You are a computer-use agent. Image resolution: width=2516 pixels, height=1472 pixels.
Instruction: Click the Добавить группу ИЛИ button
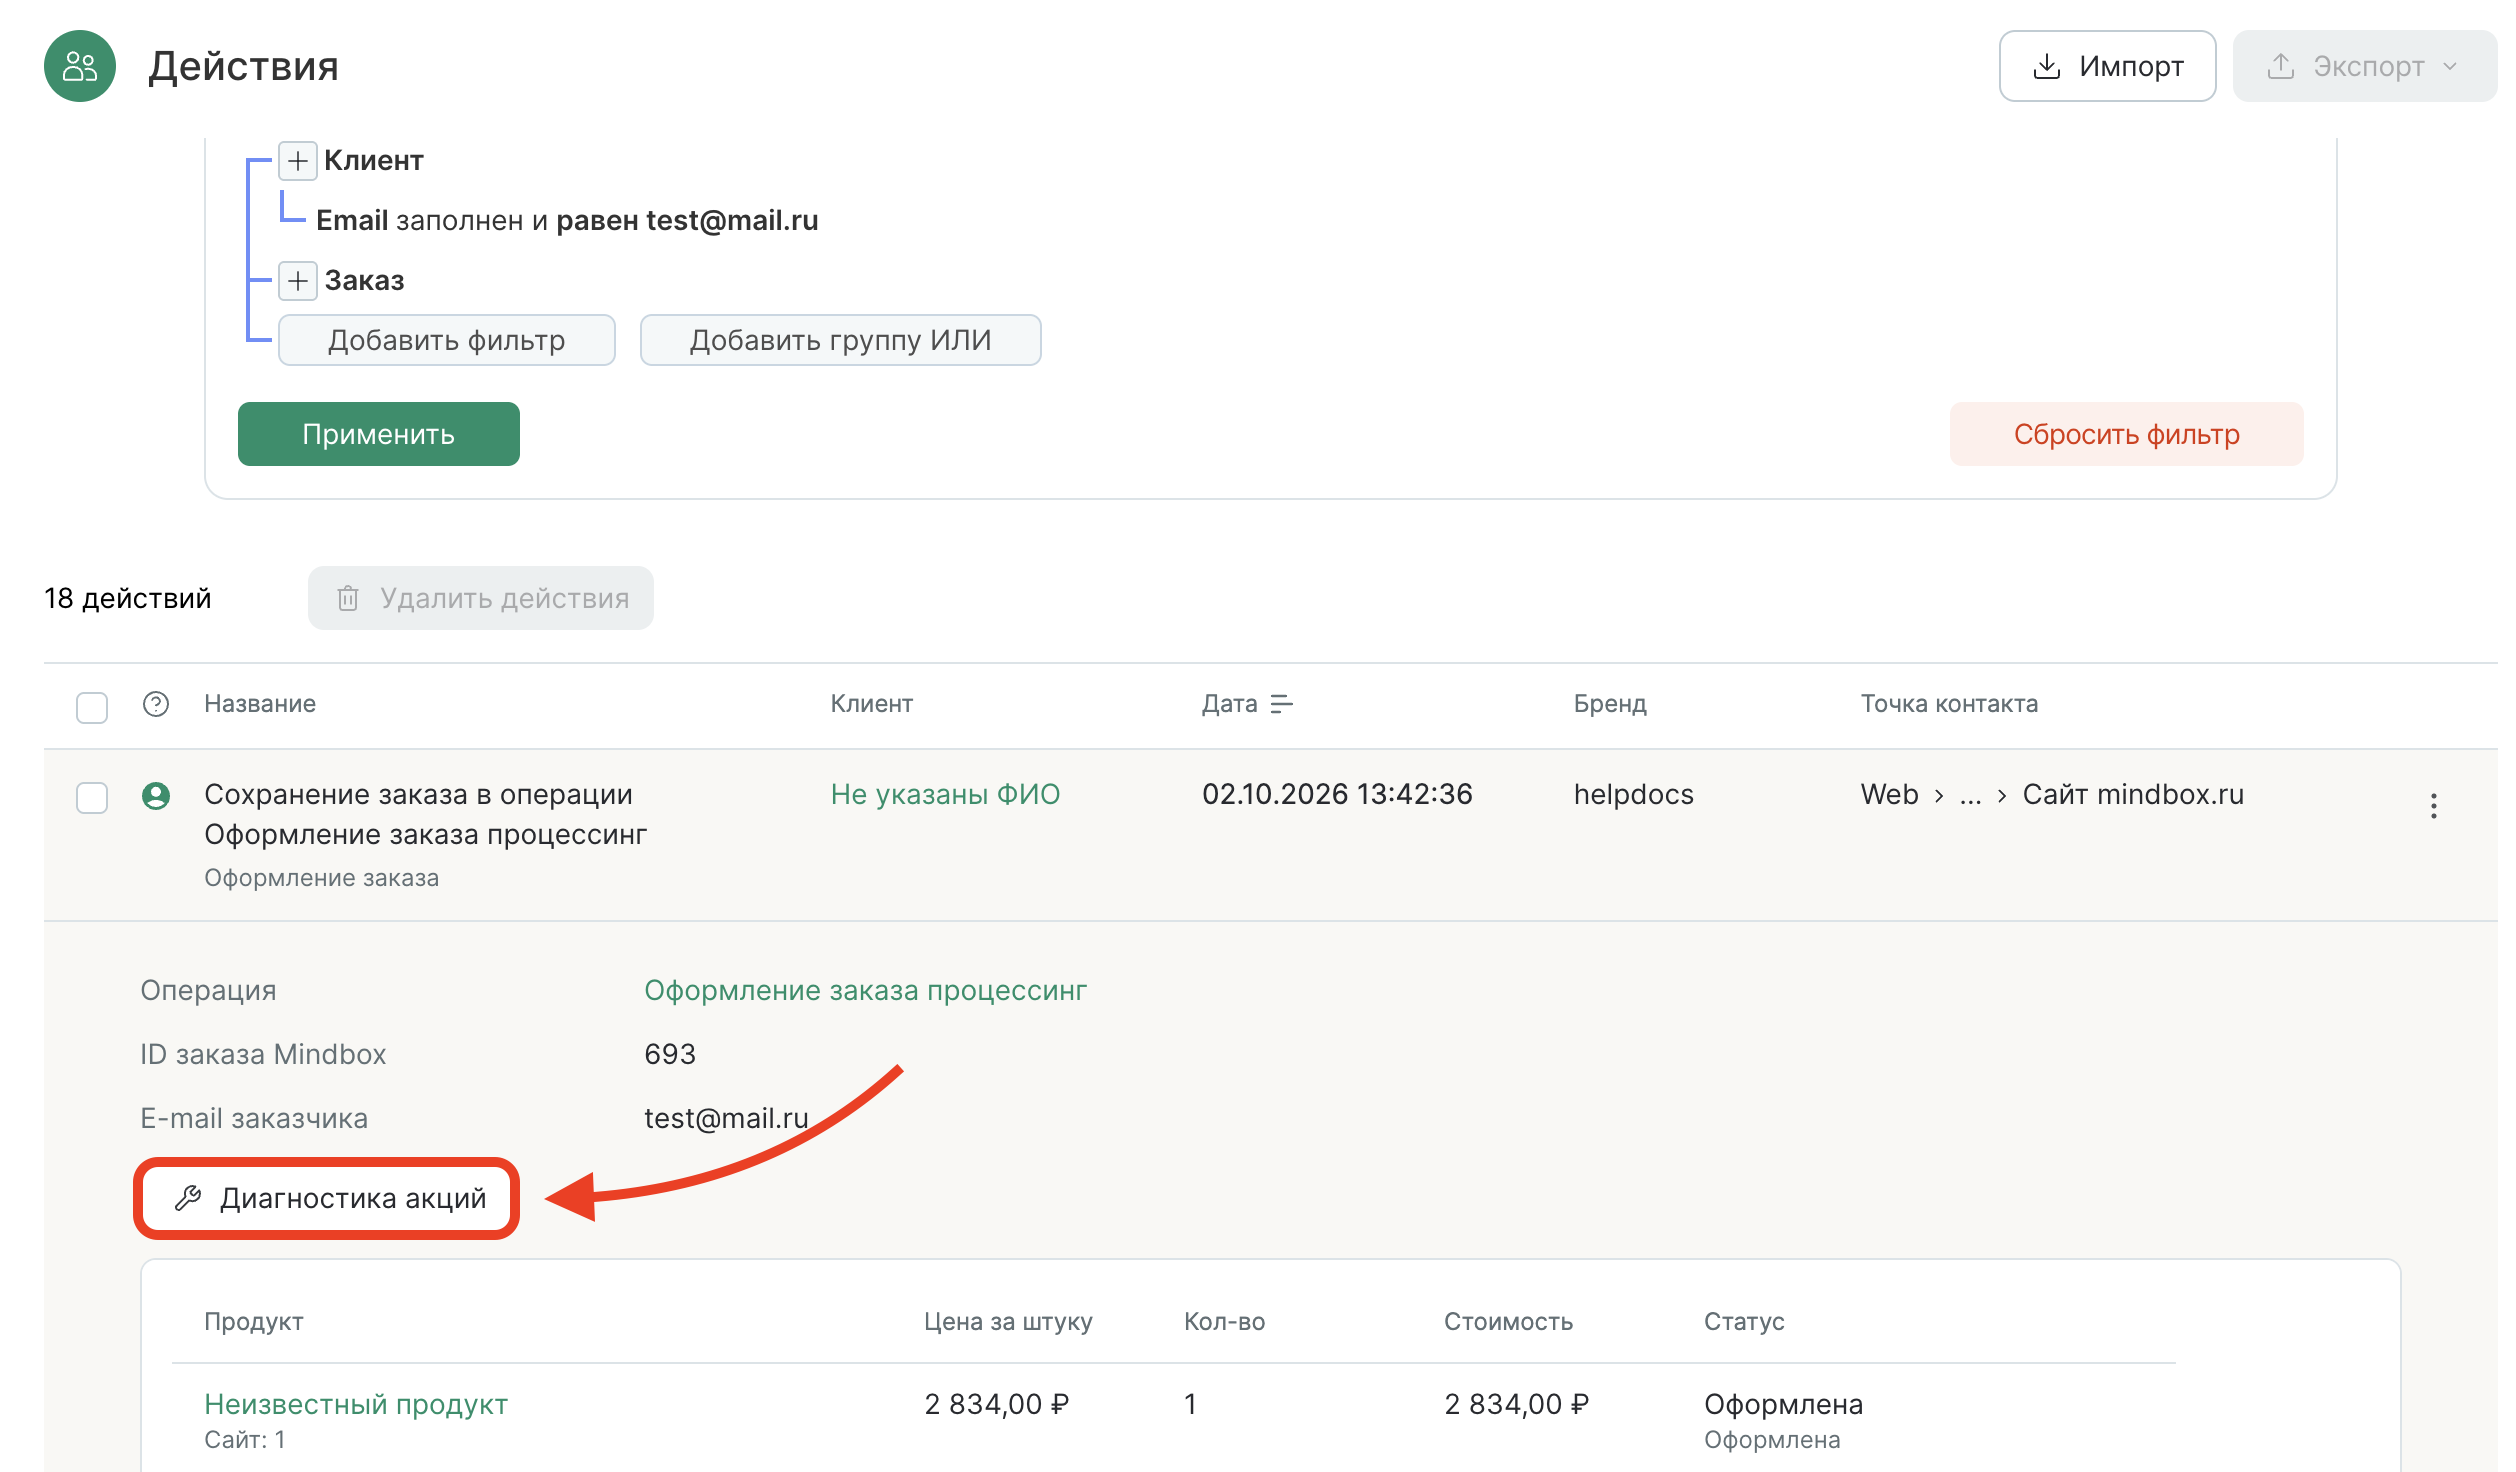click(x=840, y=340)
